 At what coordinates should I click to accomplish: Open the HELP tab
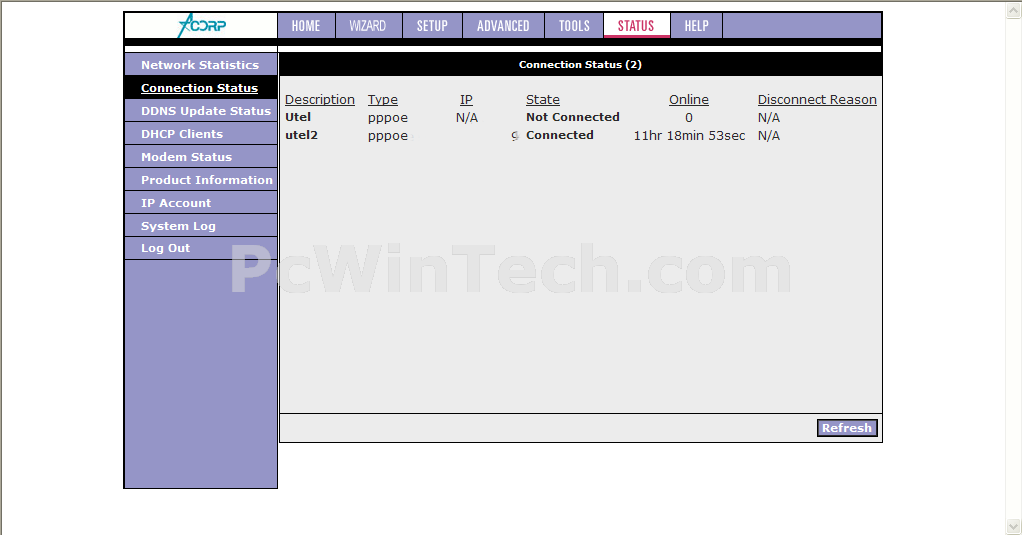click(x=696, y=26)
